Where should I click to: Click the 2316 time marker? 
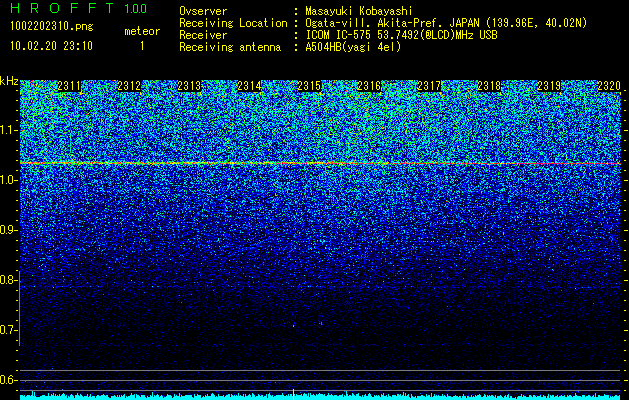(369, 86)
